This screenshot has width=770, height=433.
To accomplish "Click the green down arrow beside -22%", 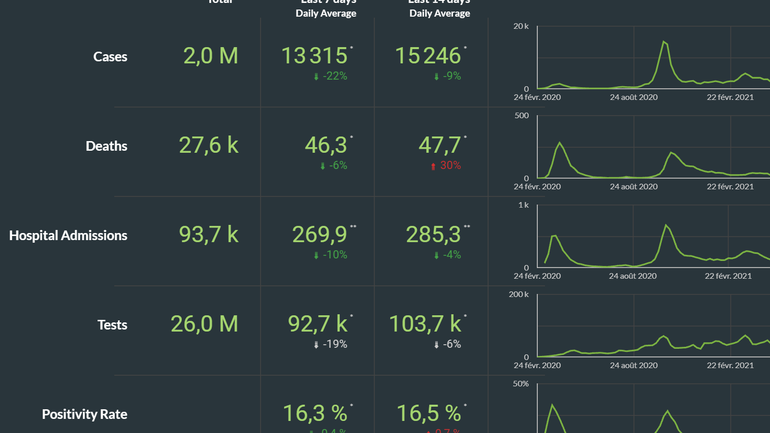I will [317, 77].
